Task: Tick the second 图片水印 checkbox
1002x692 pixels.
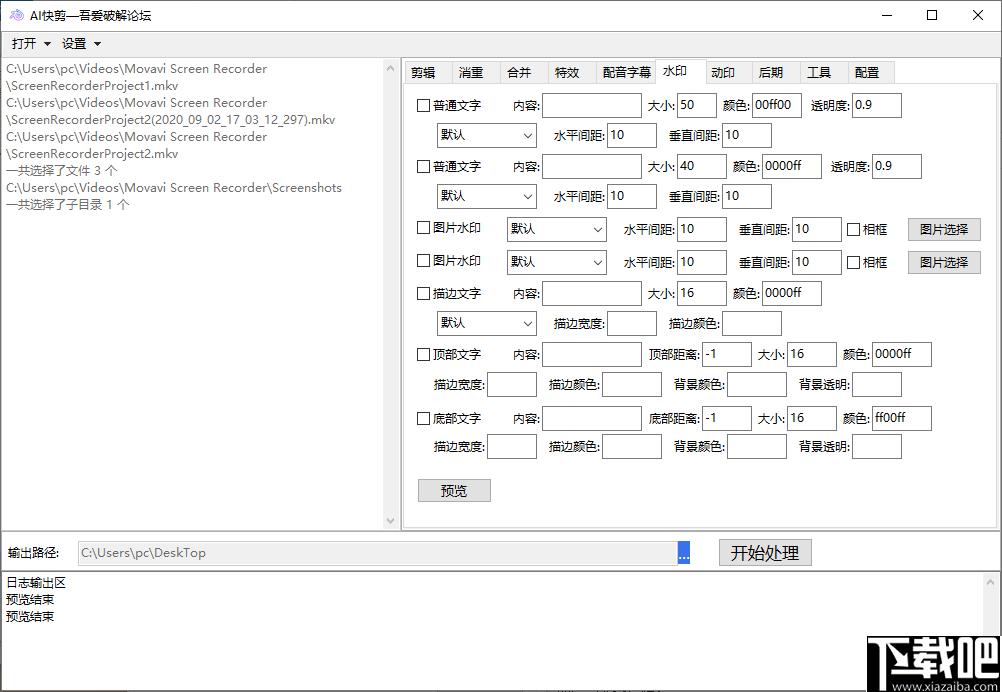Action: click(x=423, y=260)
